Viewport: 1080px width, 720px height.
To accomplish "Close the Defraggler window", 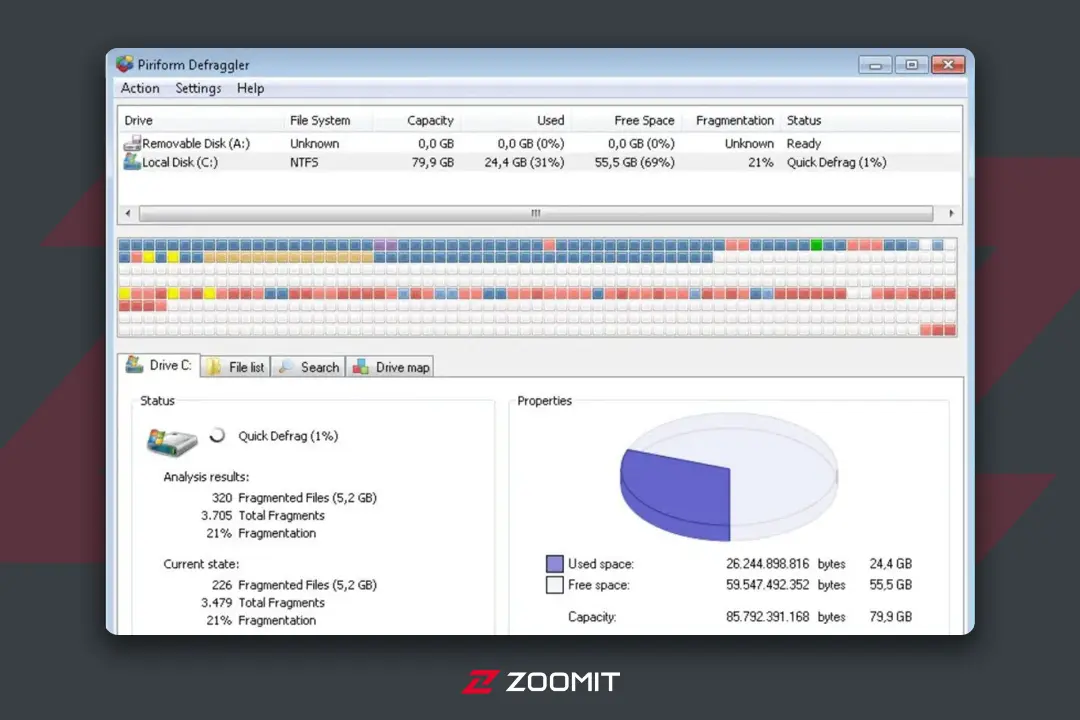I will 948,65.
